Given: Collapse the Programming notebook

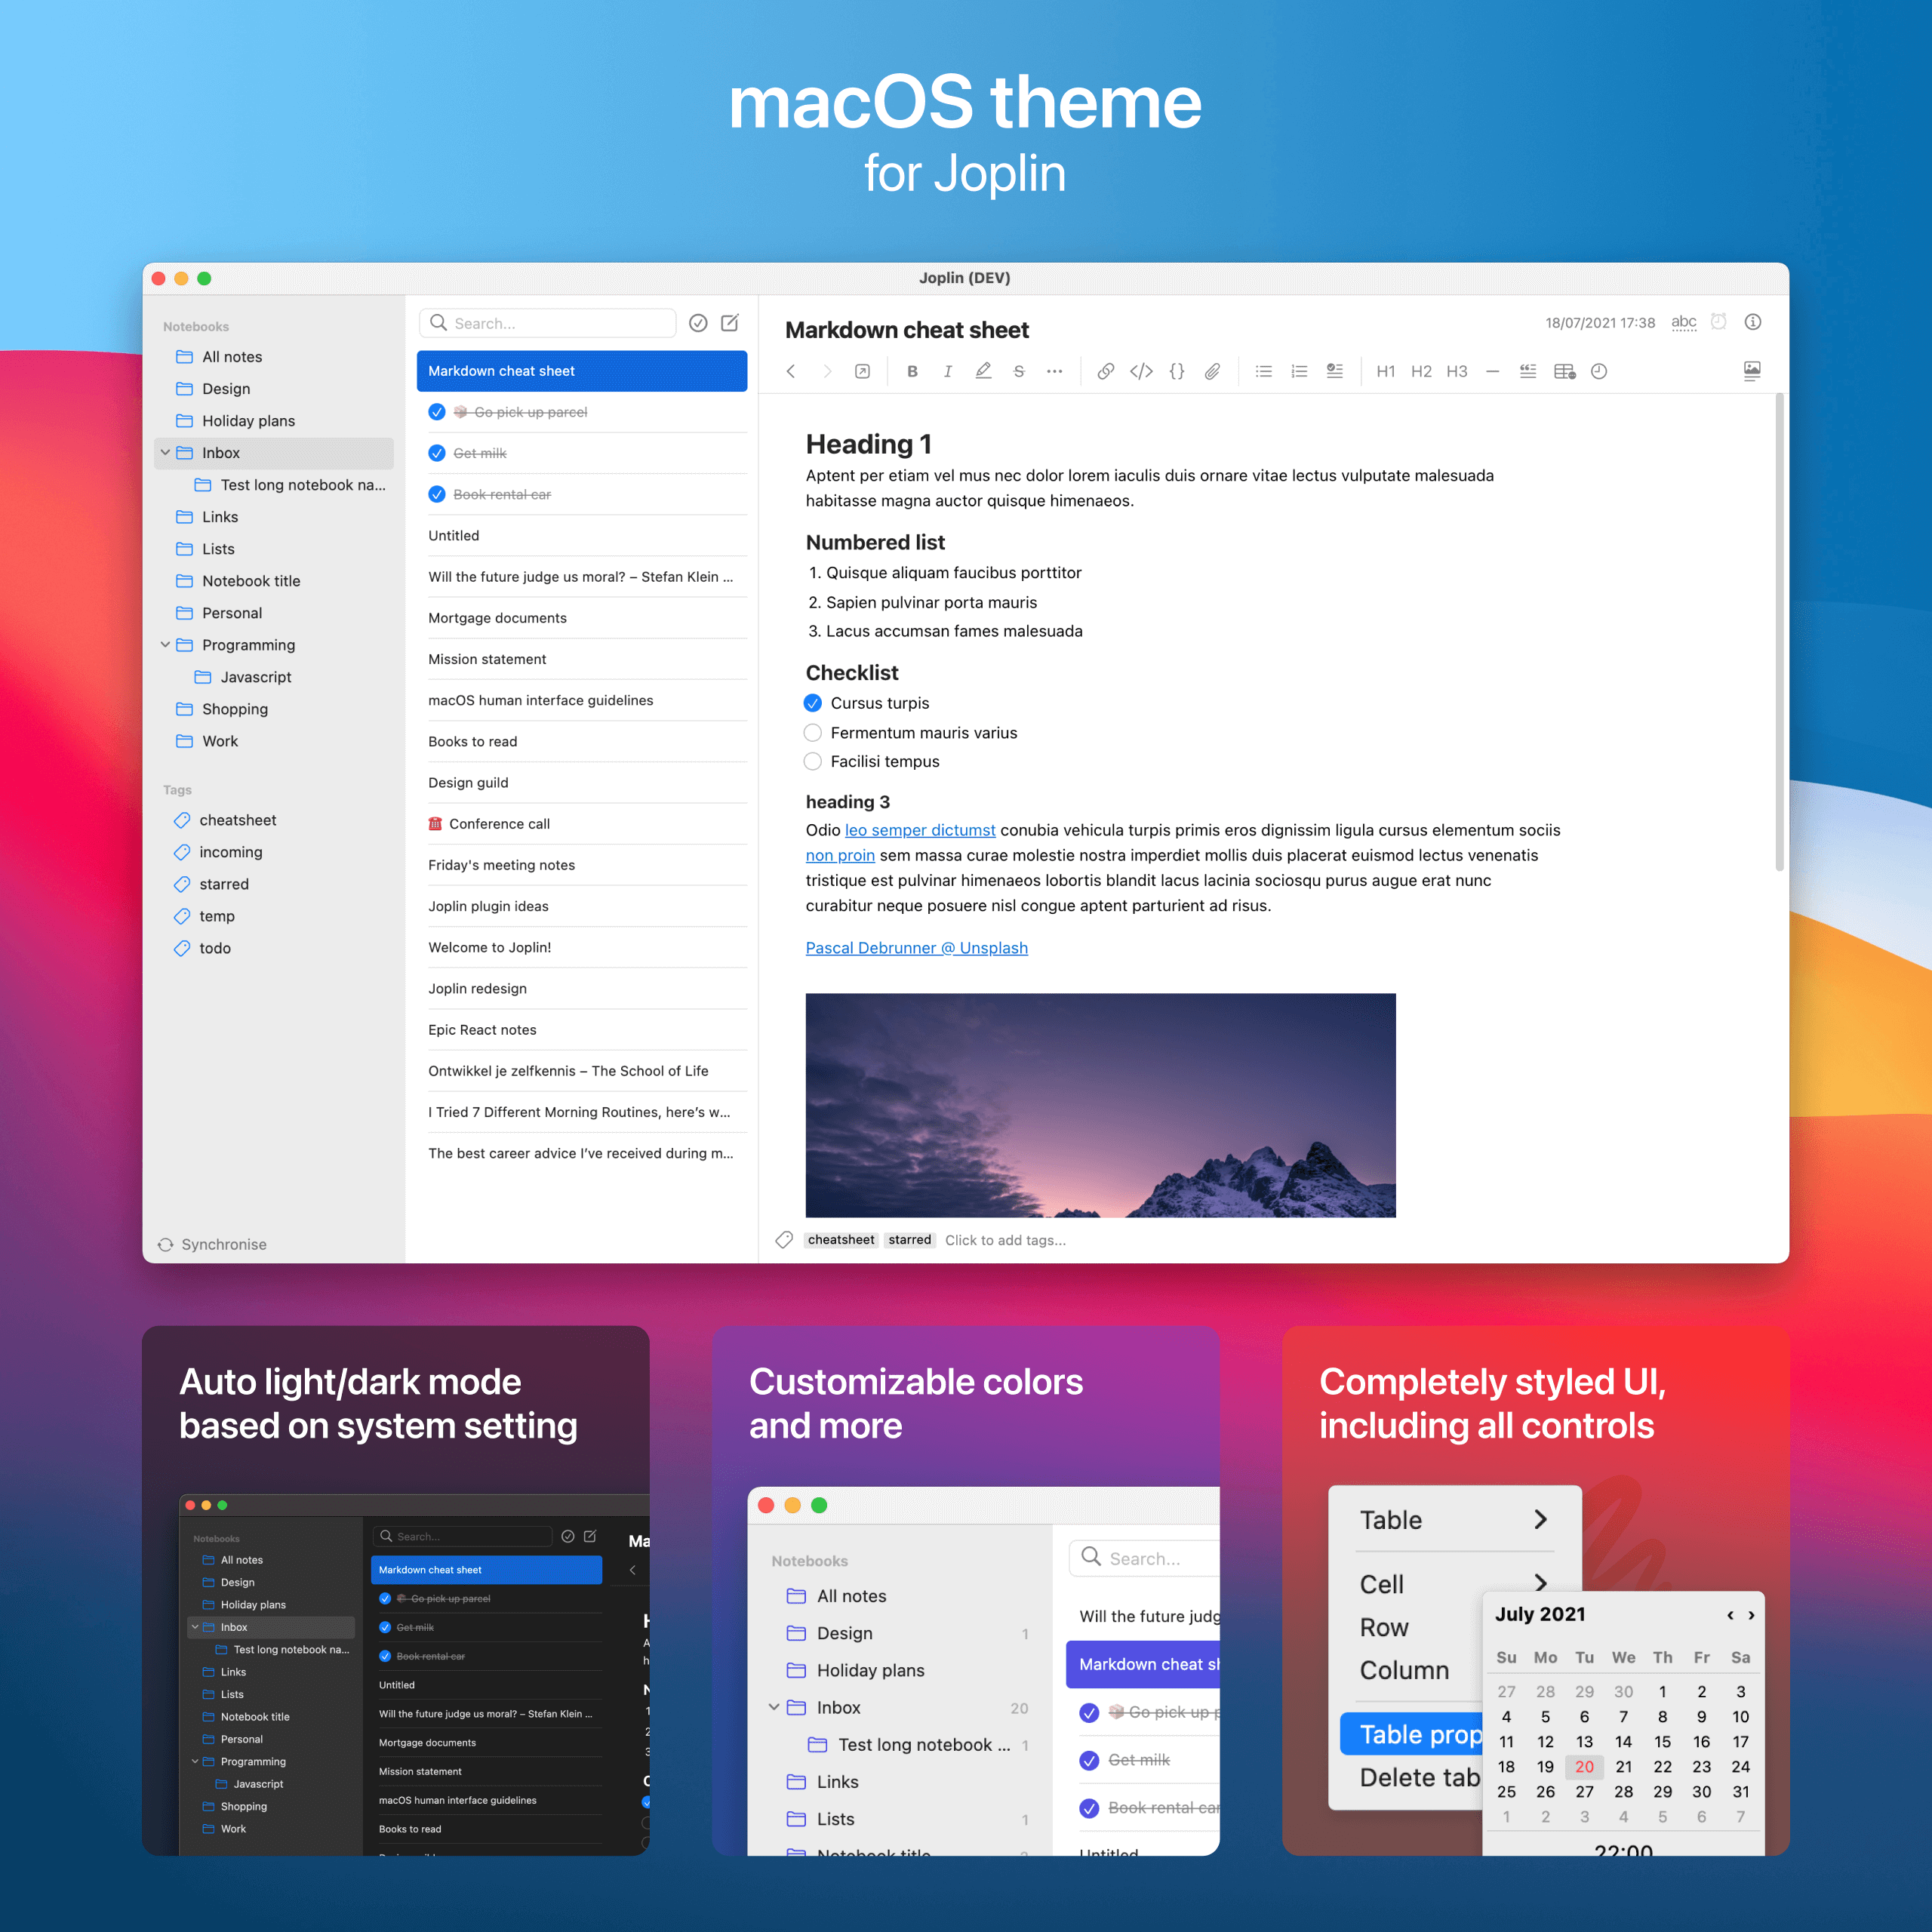Looking at the screenshot, I should pos(165,645).
